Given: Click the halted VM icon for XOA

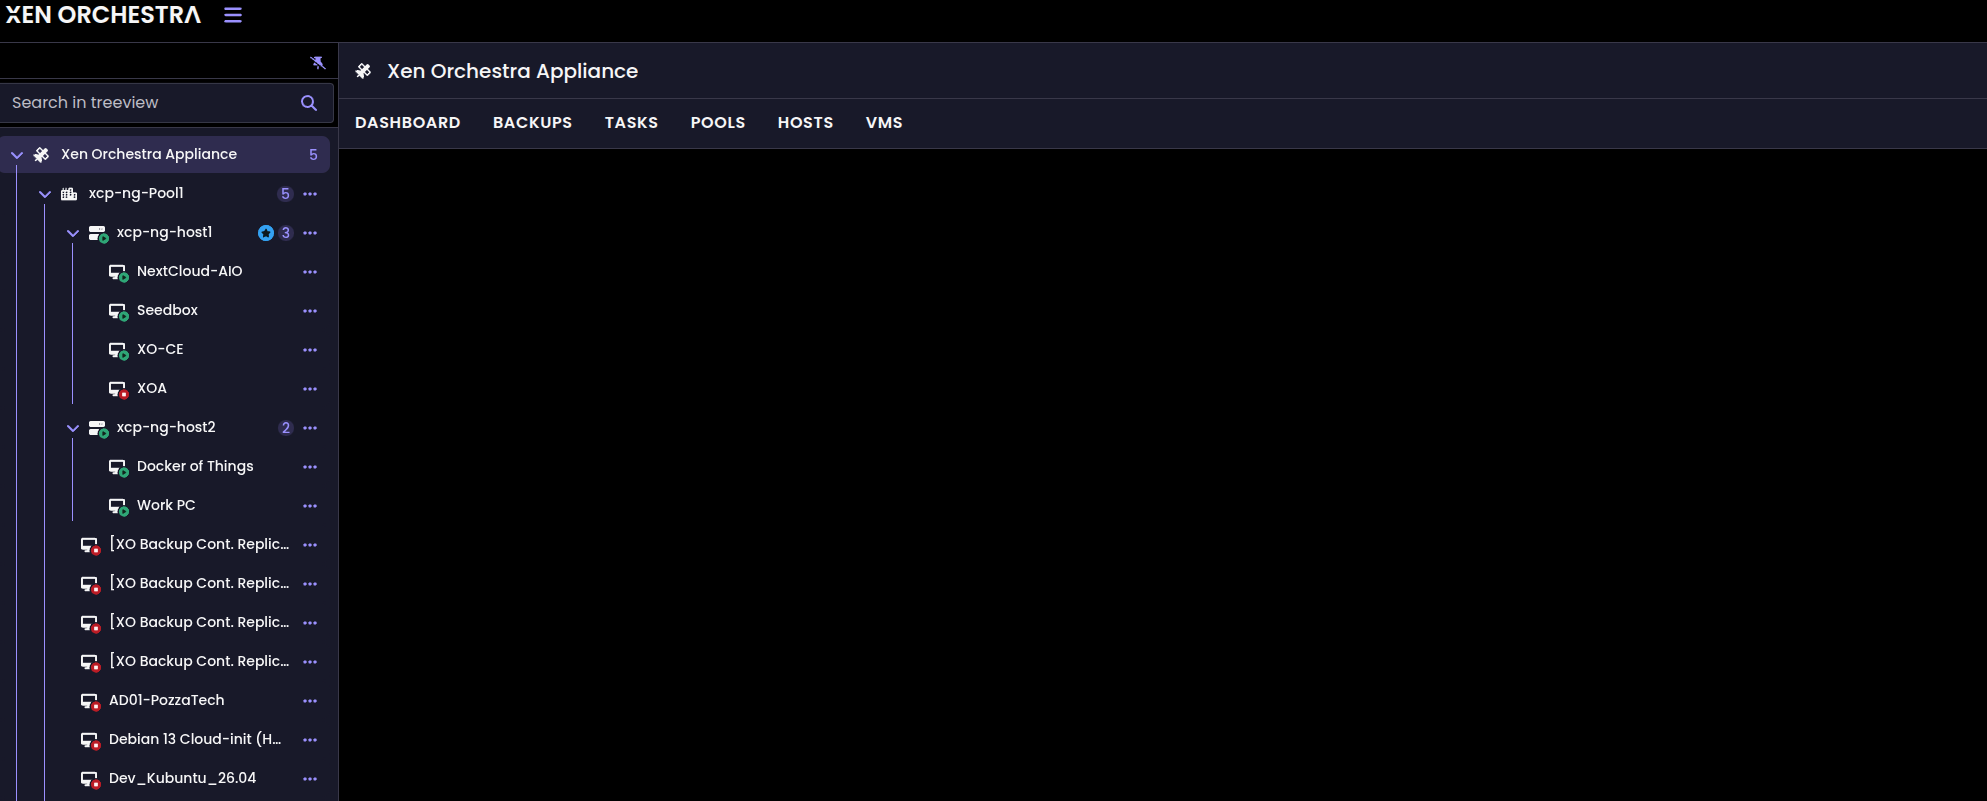Looking at the screenshot, I should point(118,390).
